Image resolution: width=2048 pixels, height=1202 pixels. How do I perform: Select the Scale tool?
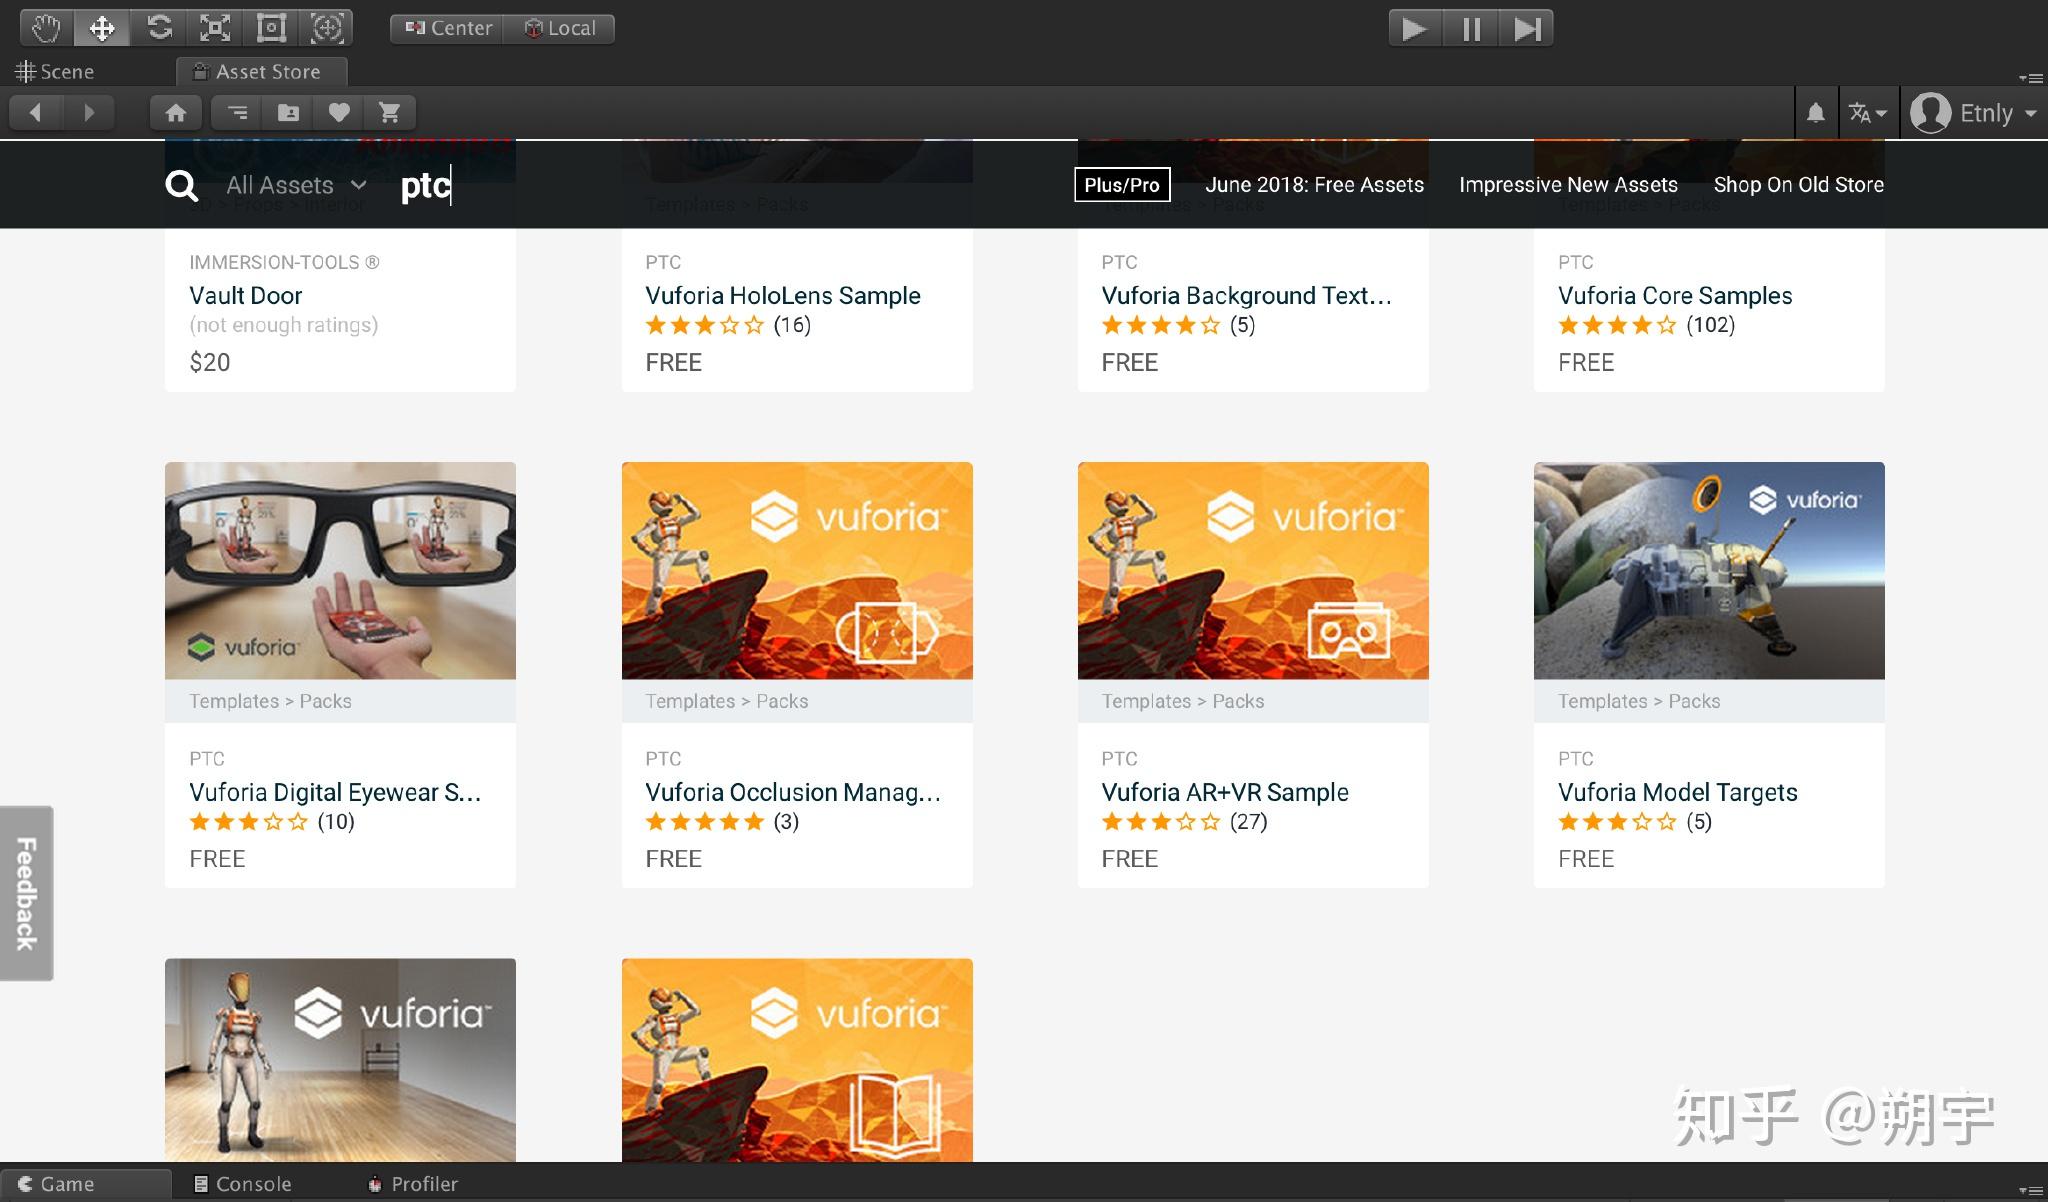(215, 28)
